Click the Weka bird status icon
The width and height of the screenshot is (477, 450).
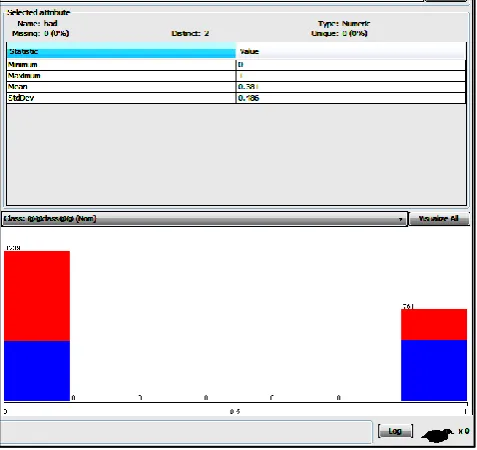[x=437, y=435]
